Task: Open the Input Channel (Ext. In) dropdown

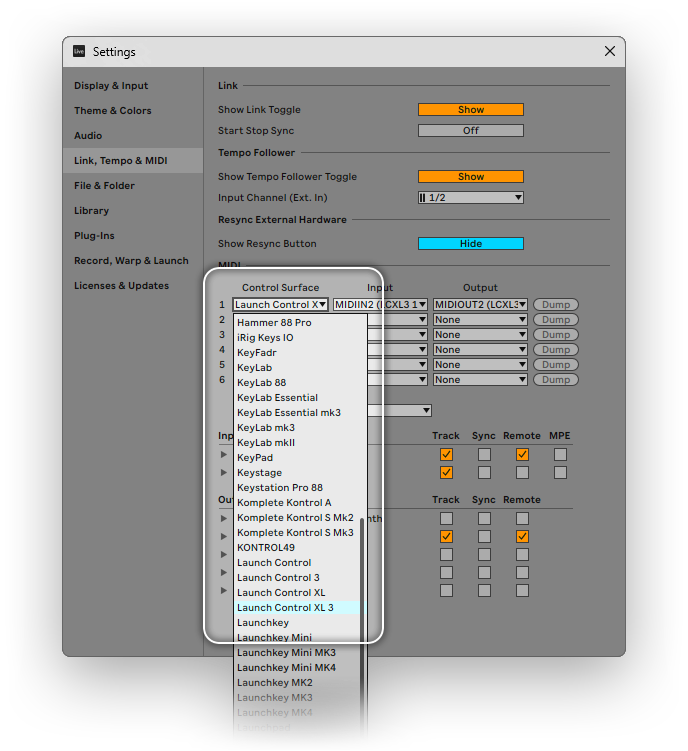Action: (x=470, y=198)
